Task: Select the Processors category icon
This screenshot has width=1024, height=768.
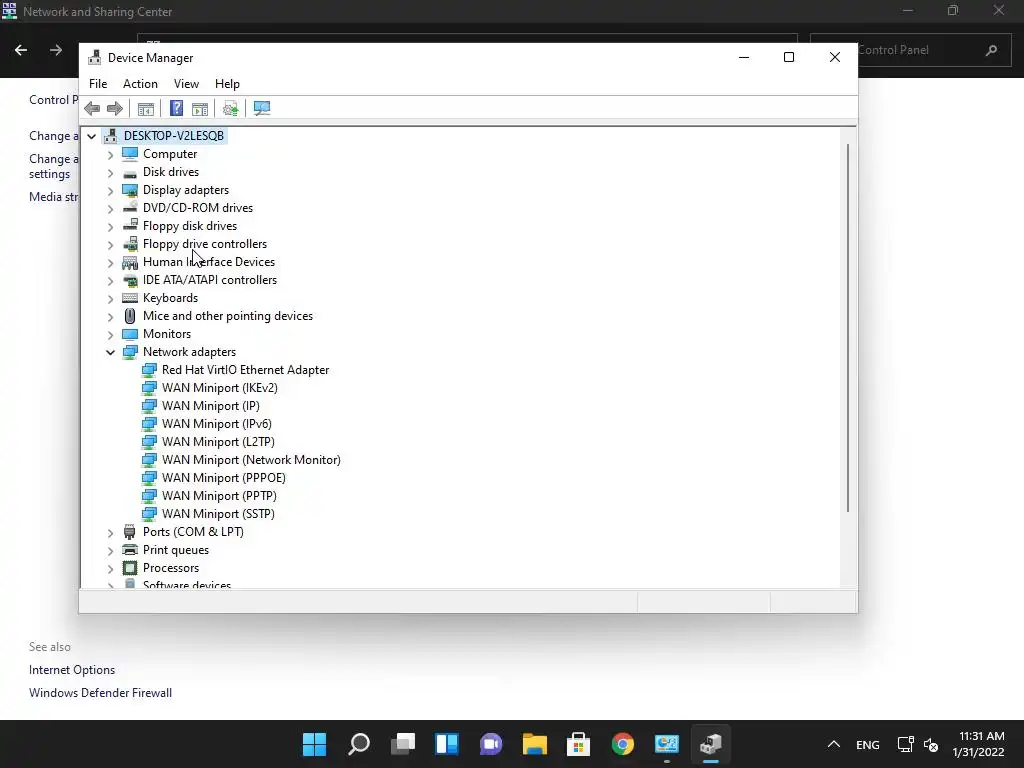Action: click(x=130, y=568)
